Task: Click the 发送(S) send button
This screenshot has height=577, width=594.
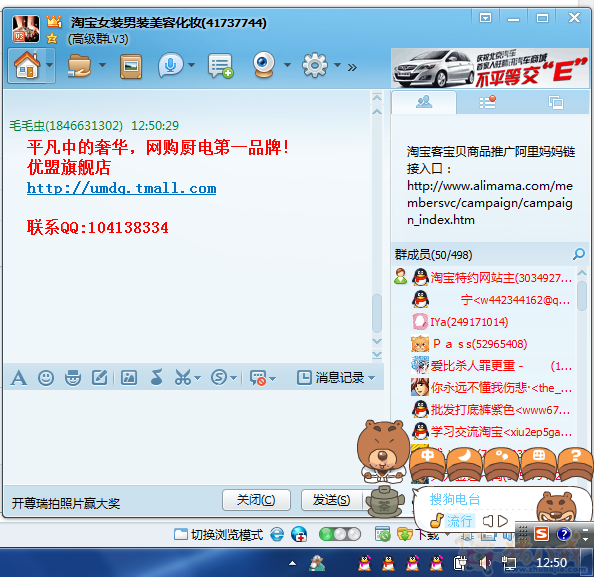Action: coord(331,500)
